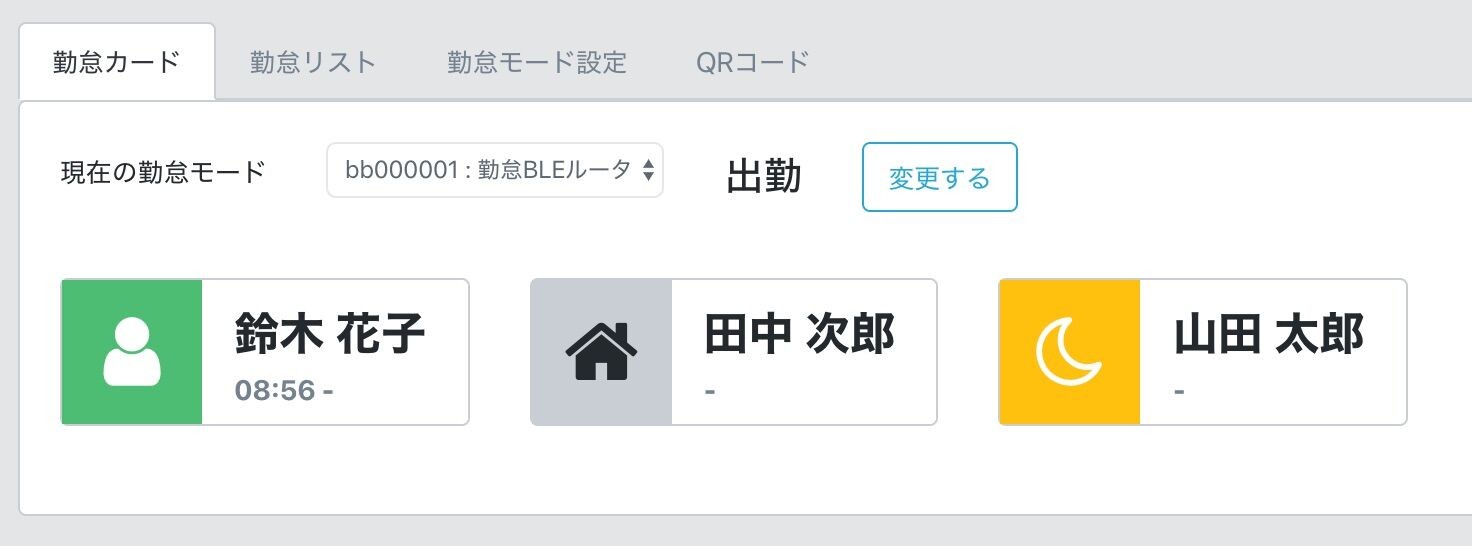This screenshot has width=1472, height=546.
Task: Select the 山田 太郎 name on his card
Action: pos(1269,333)
